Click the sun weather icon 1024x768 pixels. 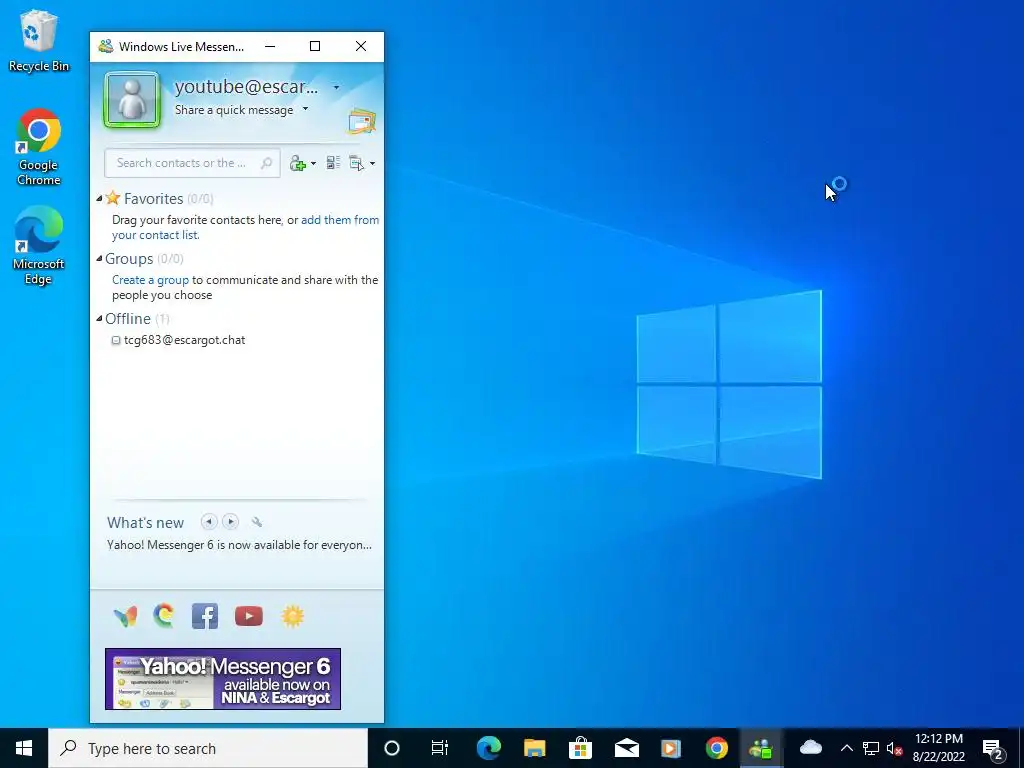pos(293,616)
